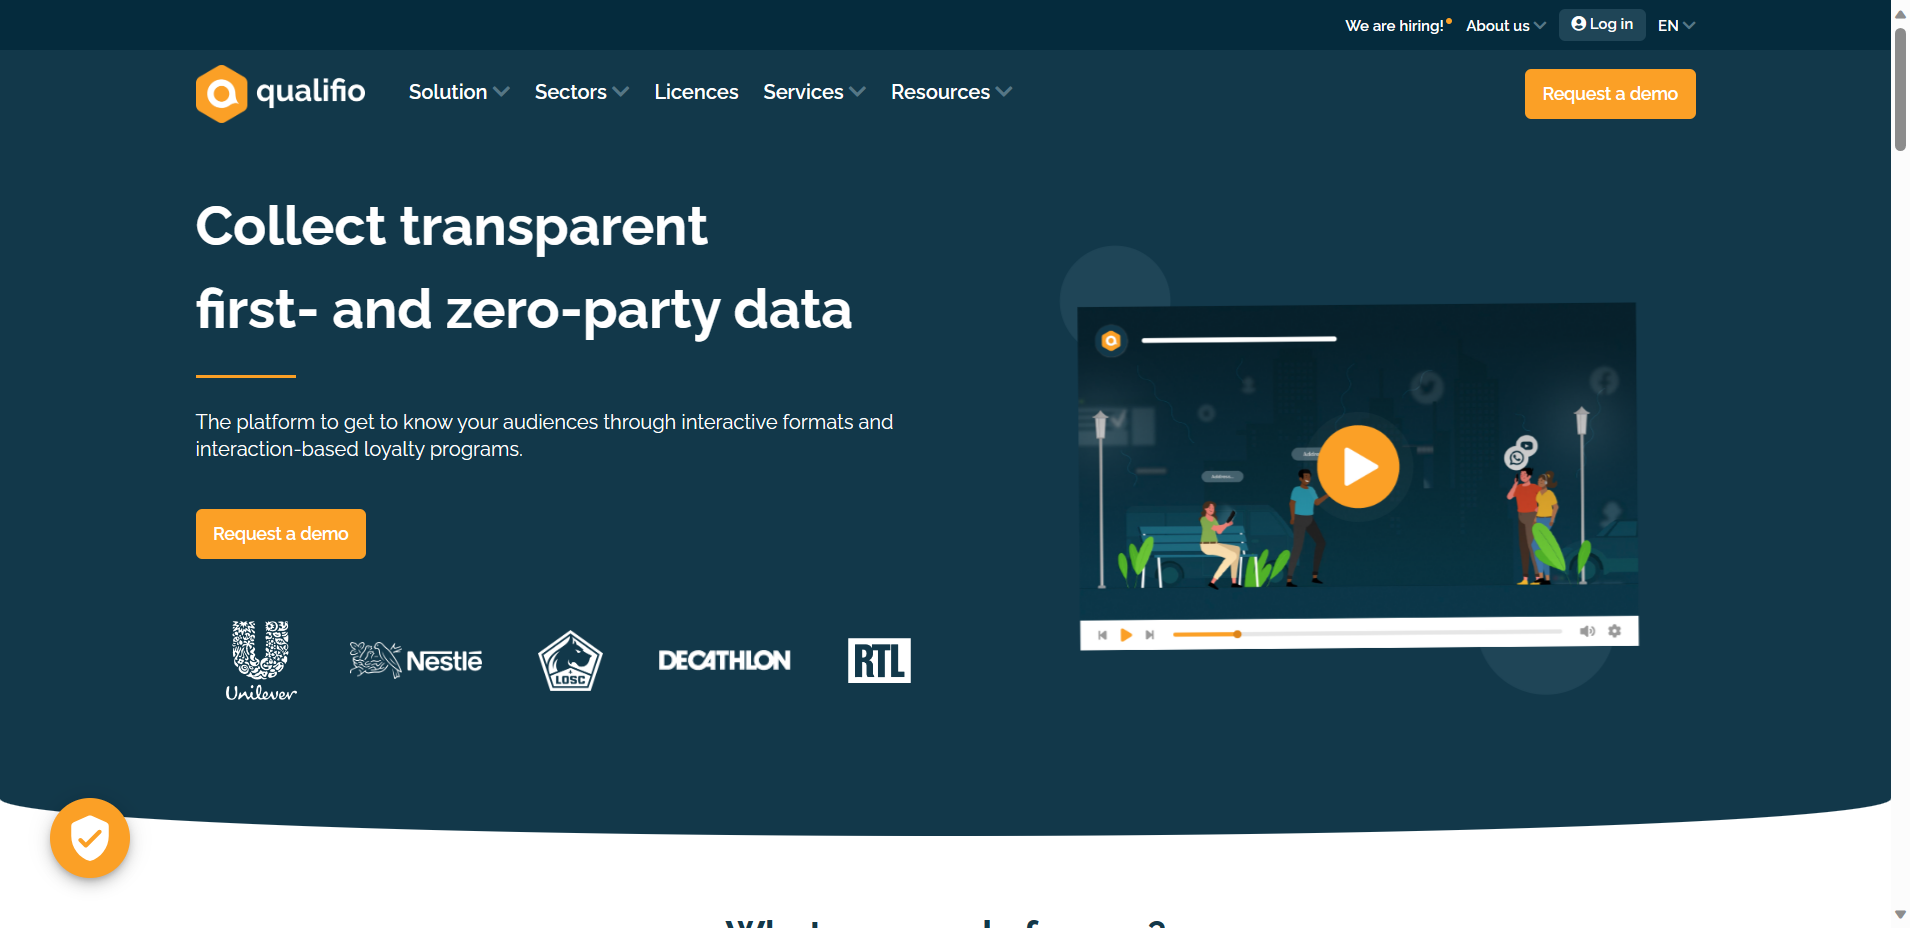Play the video with the orange play button
The height and width of the screenshot is (928, 1910).
(1358, 467)
